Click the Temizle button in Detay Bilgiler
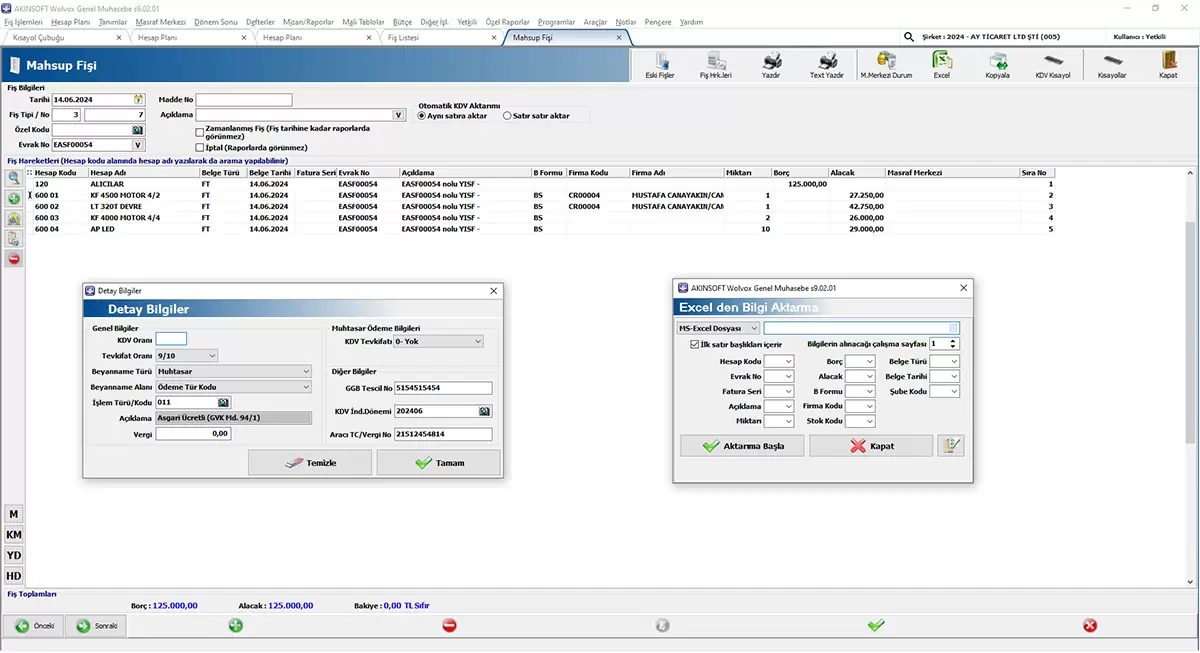1200x653 pixels. coord(310,463)
